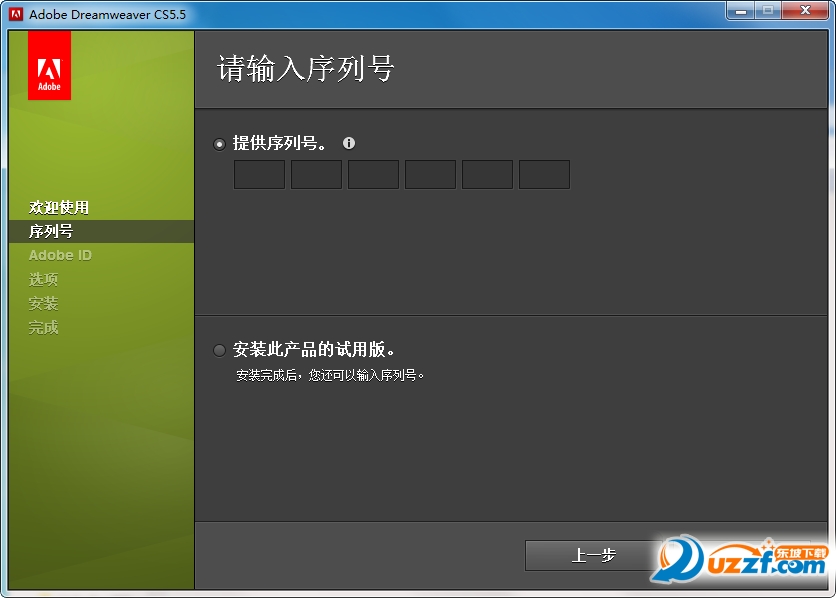Click the Dreamweaver title bar app icon

pos(16,14)
